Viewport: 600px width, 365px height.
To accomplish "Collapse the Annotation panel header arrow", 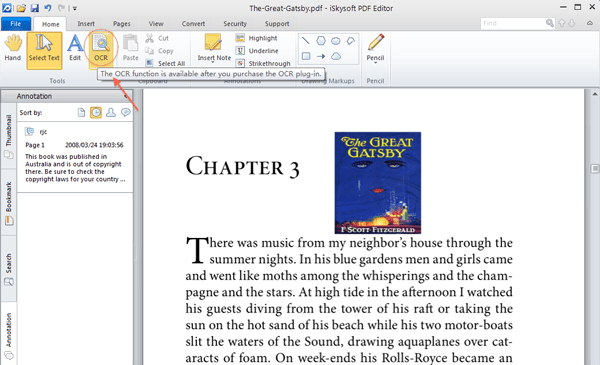I will (126, 96).
